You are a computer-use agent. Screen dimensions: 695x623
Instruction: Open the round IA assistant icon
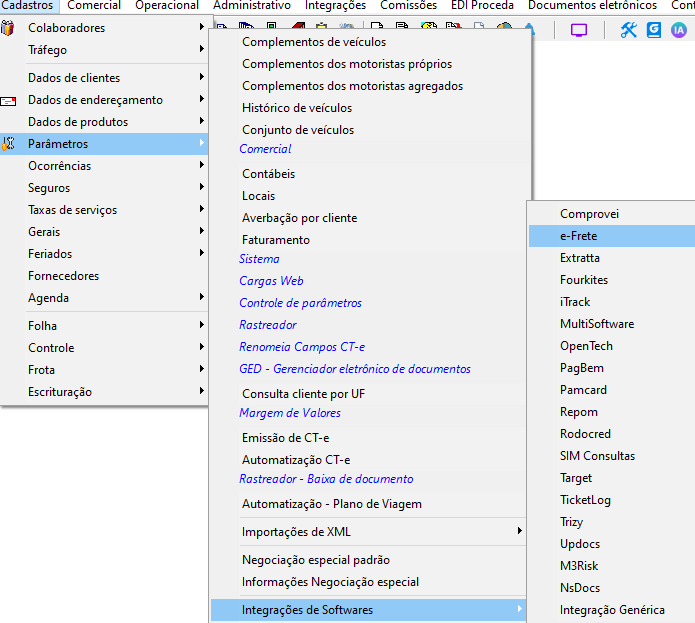[x=679, y=30]
